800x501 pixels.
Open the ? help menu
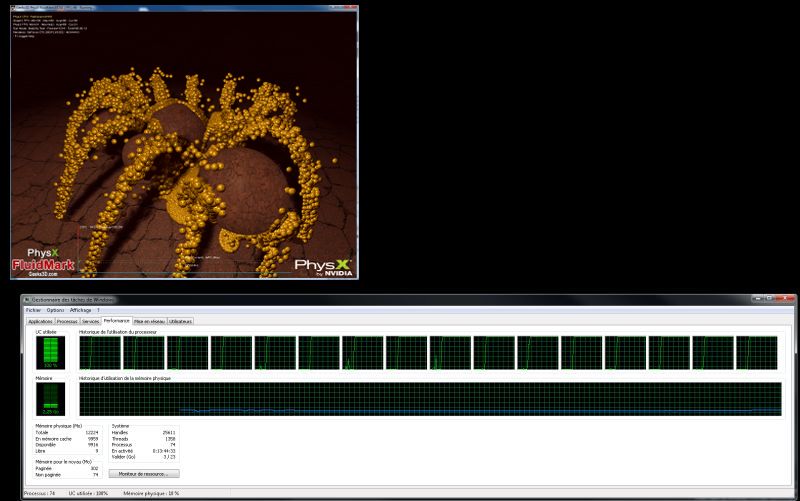pyautogui.click(x=98, y=310)
